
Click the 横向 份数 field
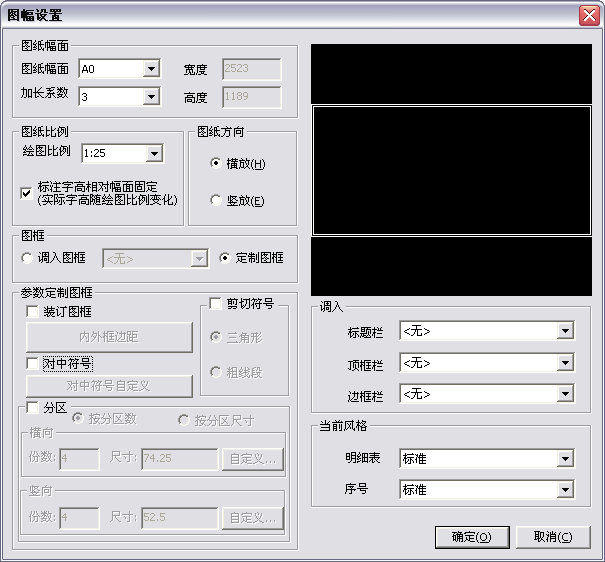point(79,459)
